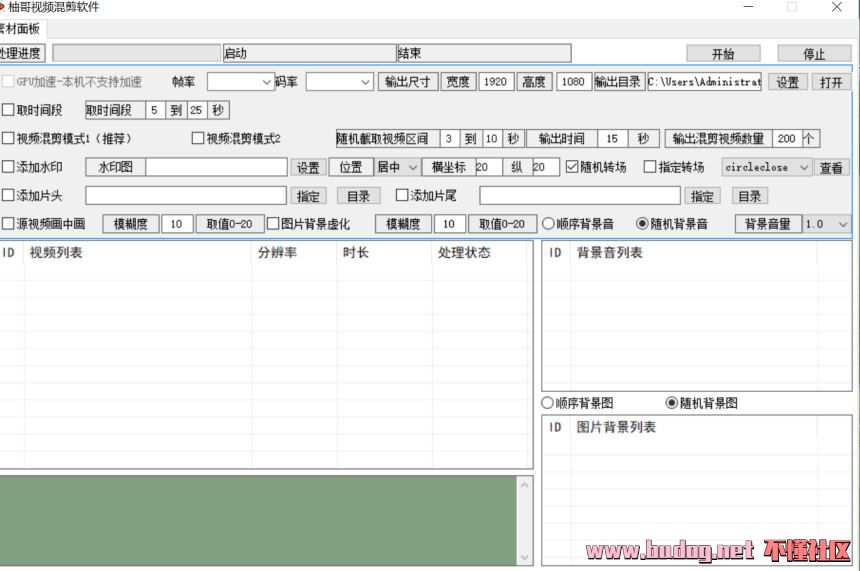Click the 目录 button beside 添加片头
This screenshot has height=571, width=860.
(357, 196)
